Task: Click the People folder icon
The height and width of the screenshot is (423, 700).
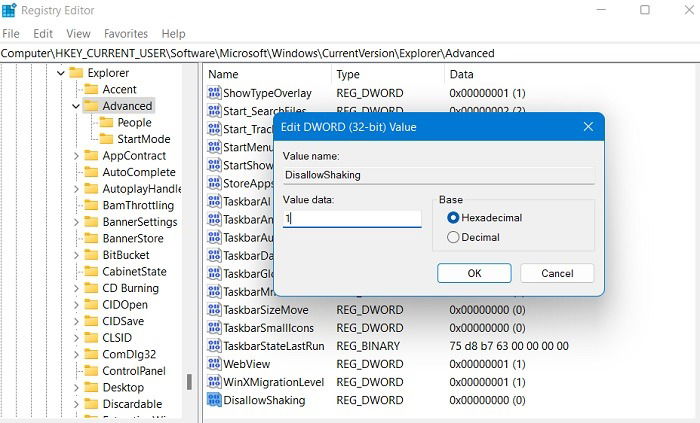Action: (x=106, y=122)
